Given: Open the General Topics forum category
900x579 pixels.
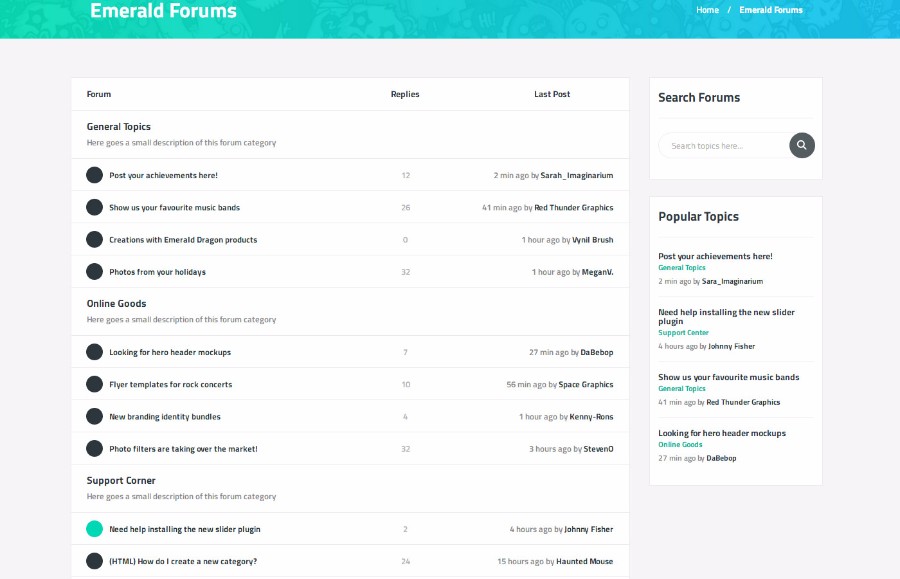Looking at the screenshot, I should [x=119, y=127].
